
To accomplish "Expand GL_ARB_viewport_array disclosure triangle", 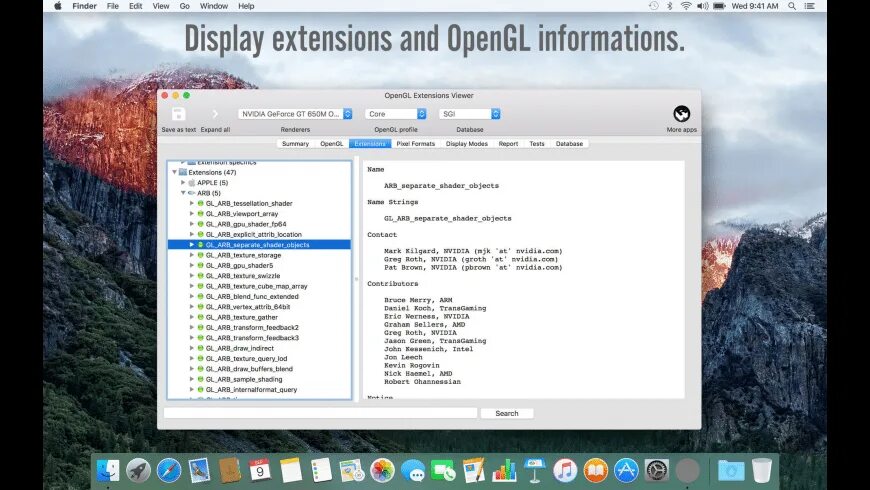I will tap(192, 214).
